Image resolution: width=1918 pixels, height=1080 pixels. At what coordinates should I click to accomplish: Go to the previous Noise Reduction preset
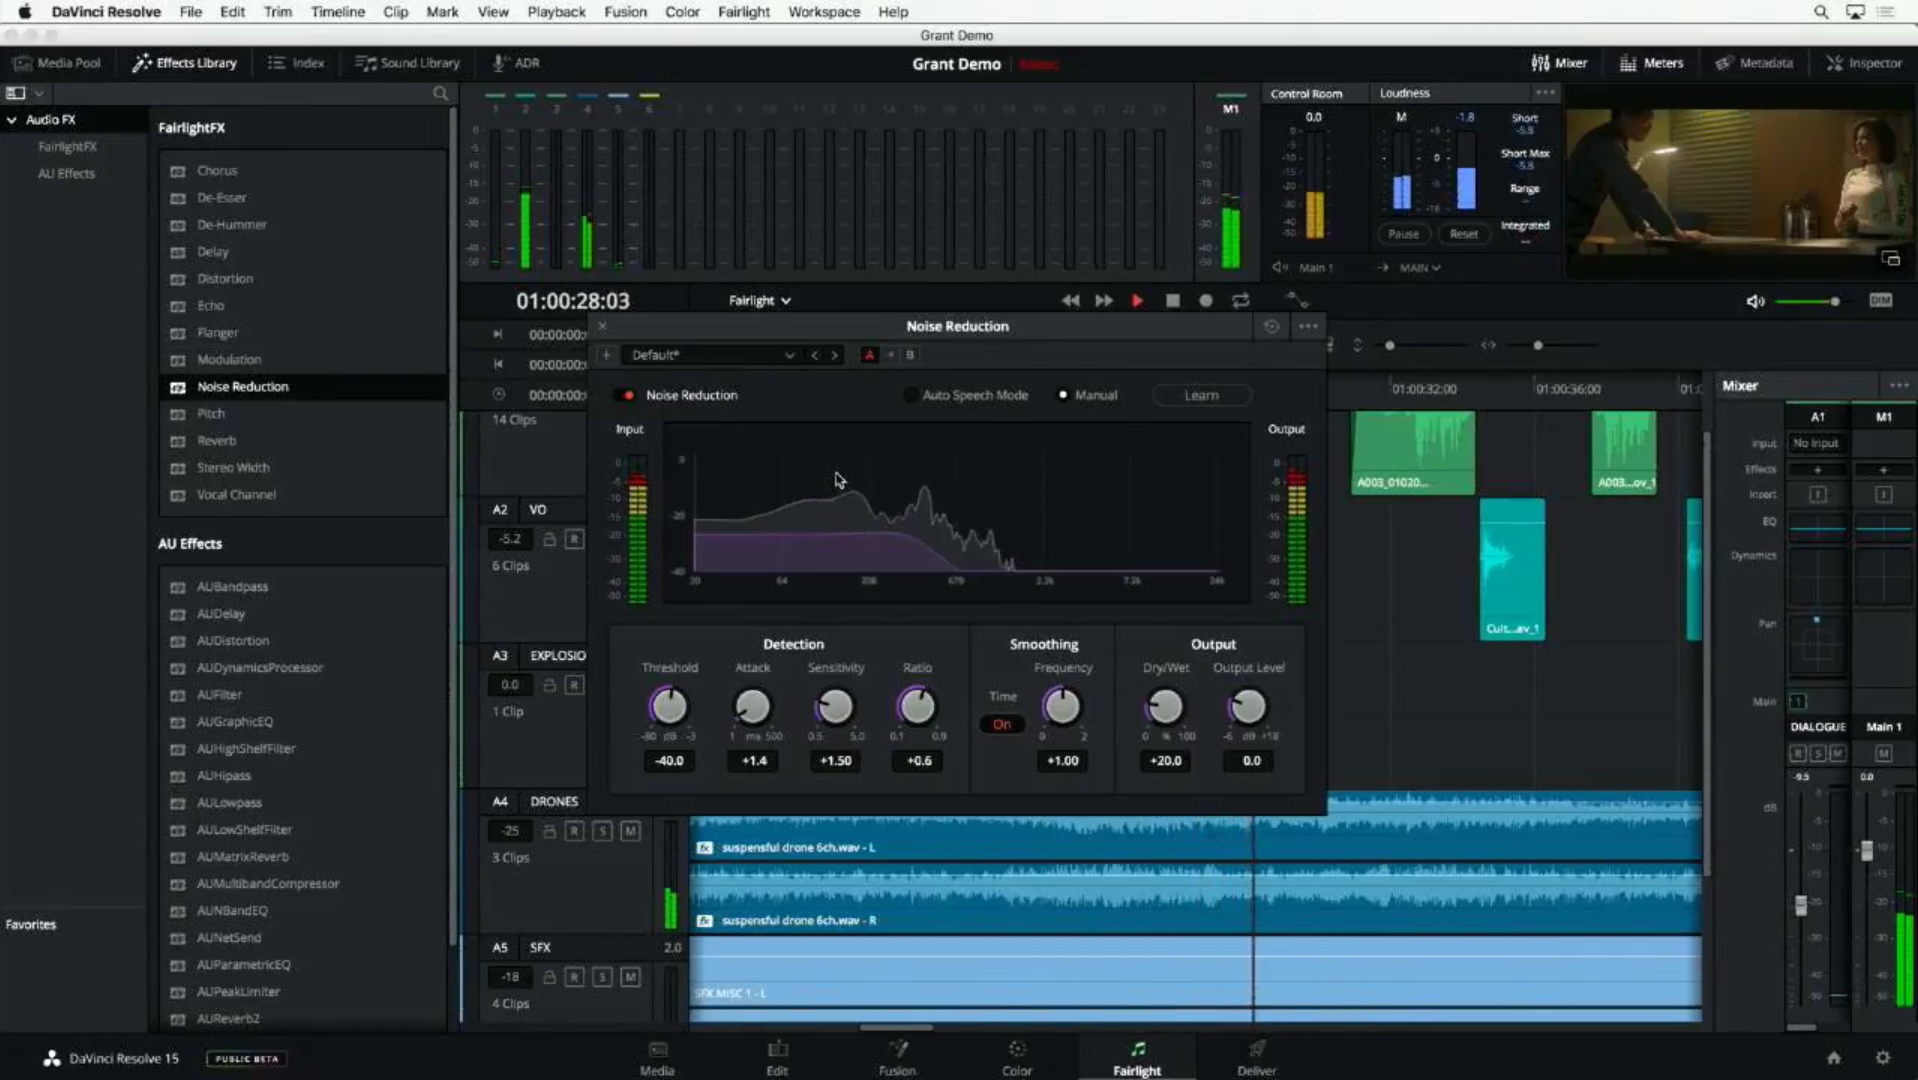tap(814, 355)
